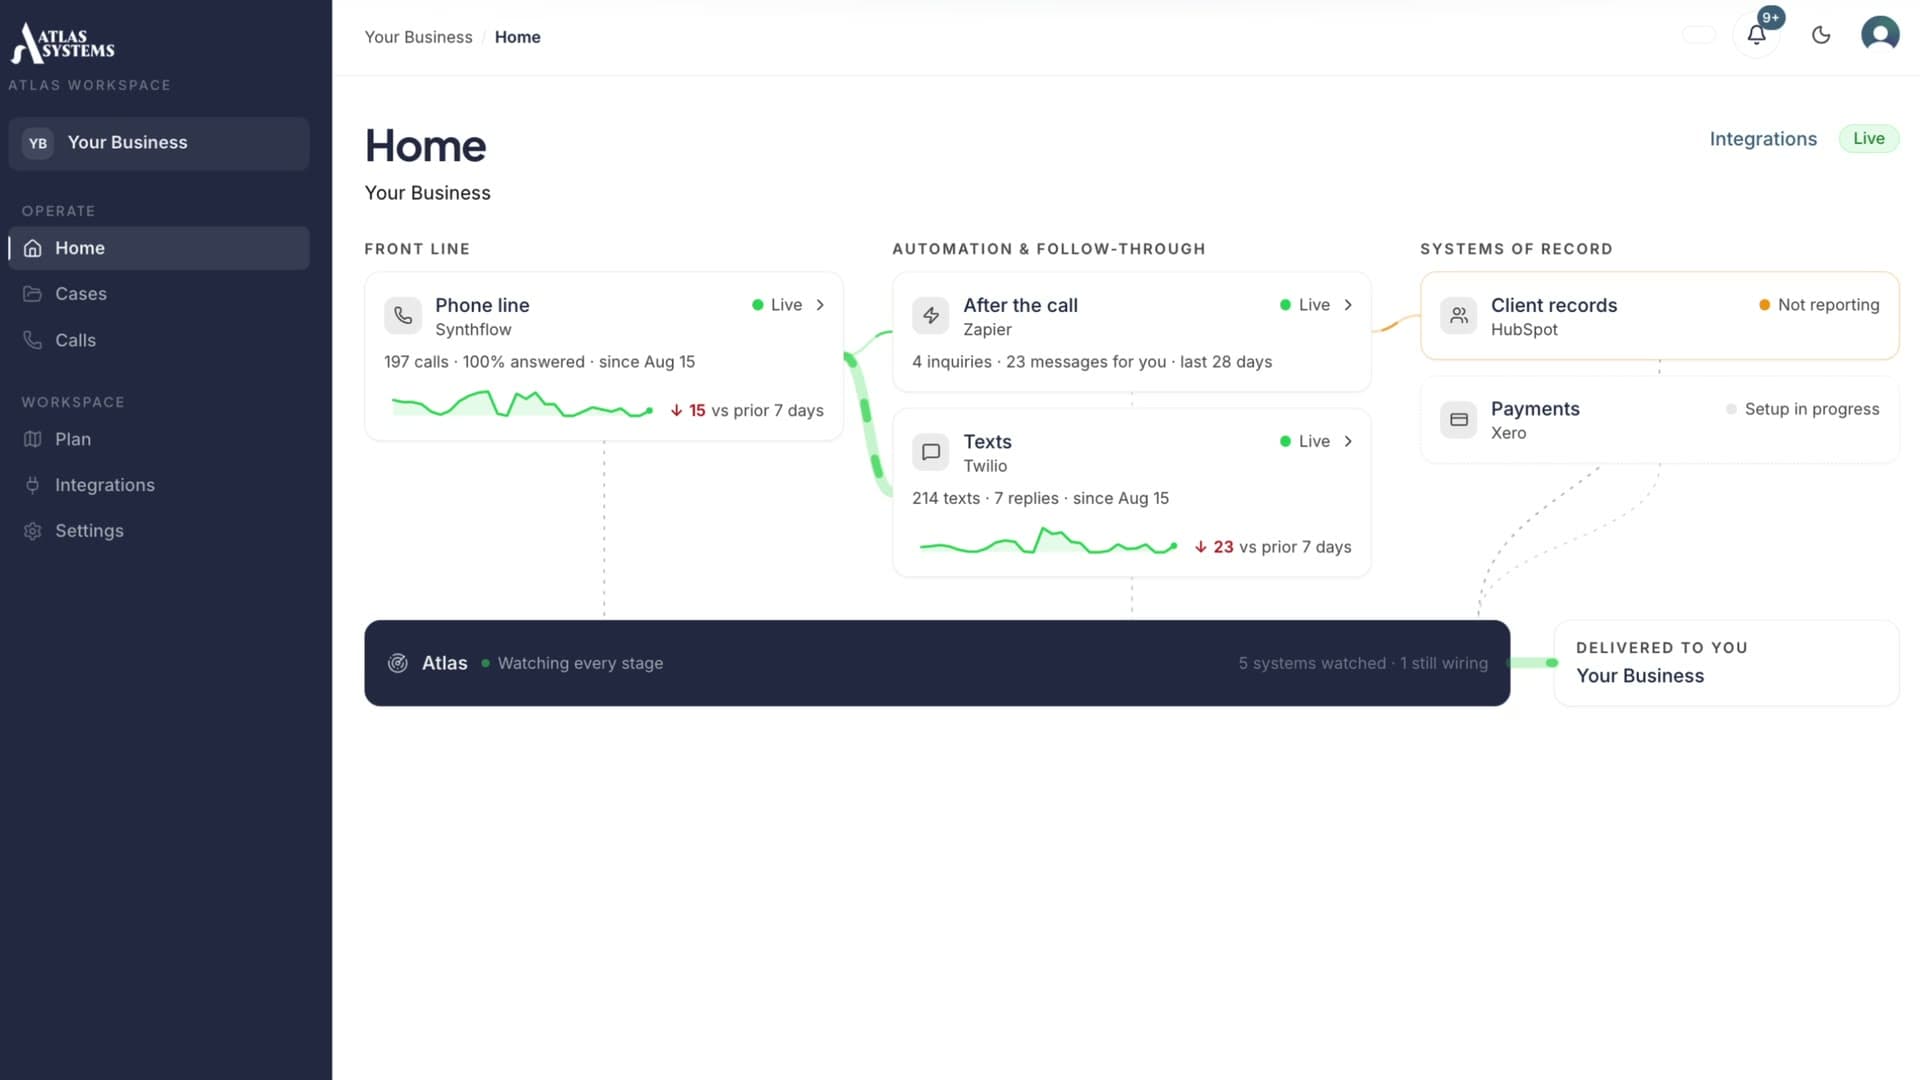
Task: Click Your Business breadcrumb
Action: coord(418,37)
